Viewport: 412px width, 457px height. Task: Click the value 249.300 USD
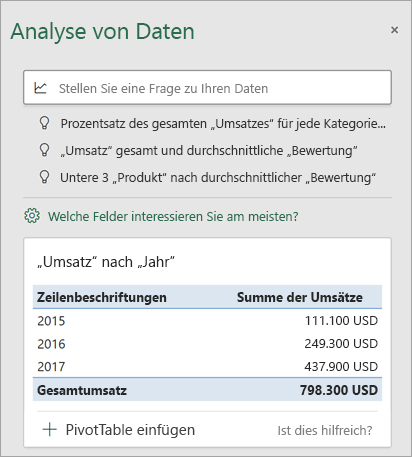click(x=341, y=344)
